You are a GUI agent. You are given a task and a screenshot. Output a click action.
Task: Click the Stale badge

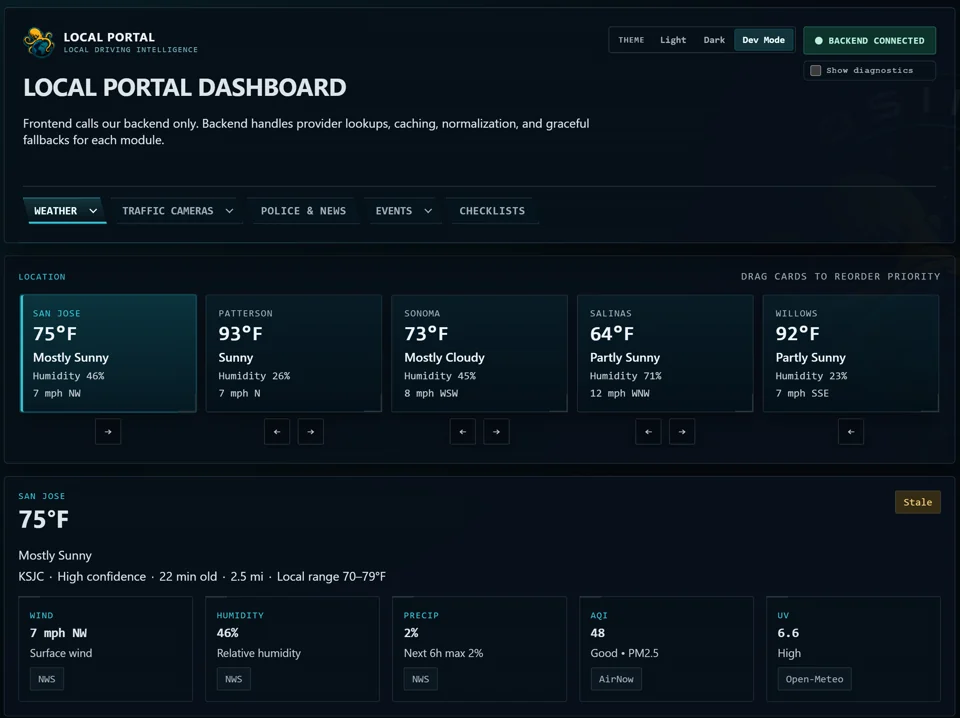(x=917, y=502)
